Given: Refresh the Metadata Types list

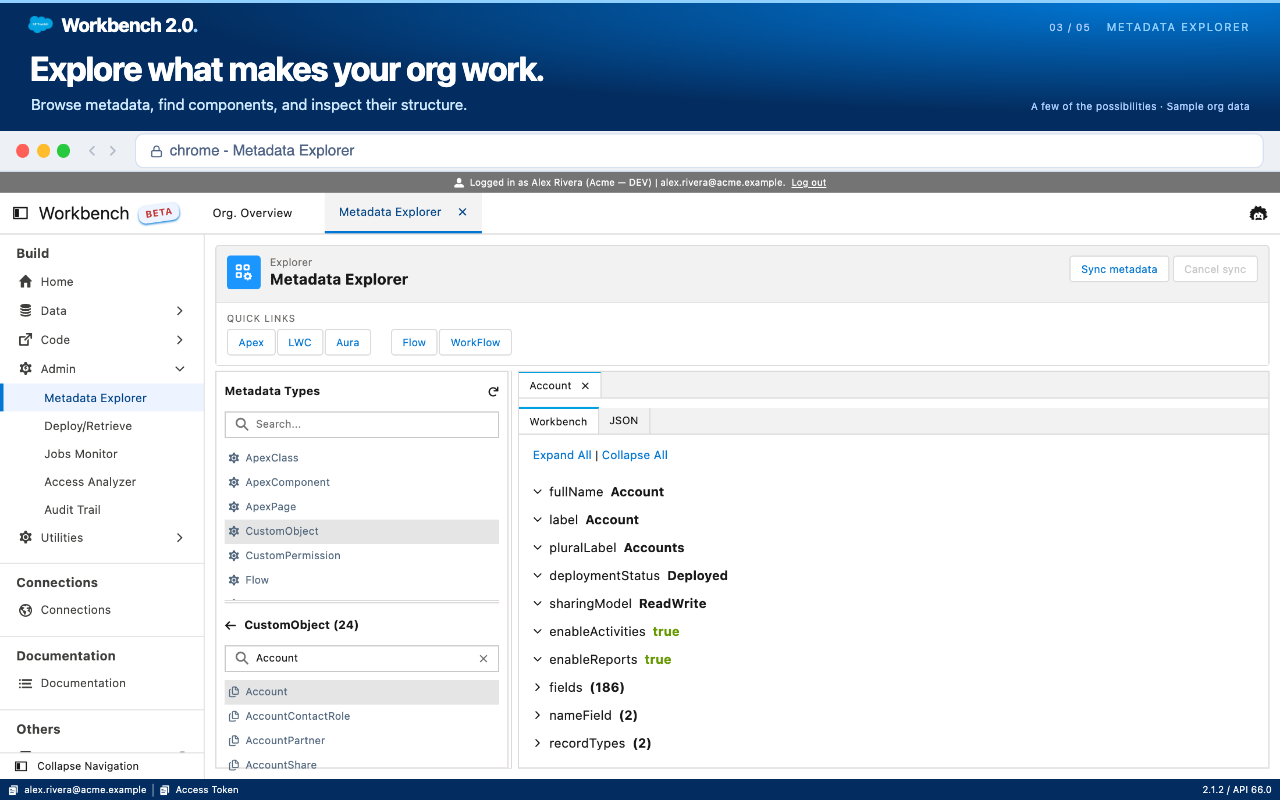Looking at the screenshot, I should [493, 392].
